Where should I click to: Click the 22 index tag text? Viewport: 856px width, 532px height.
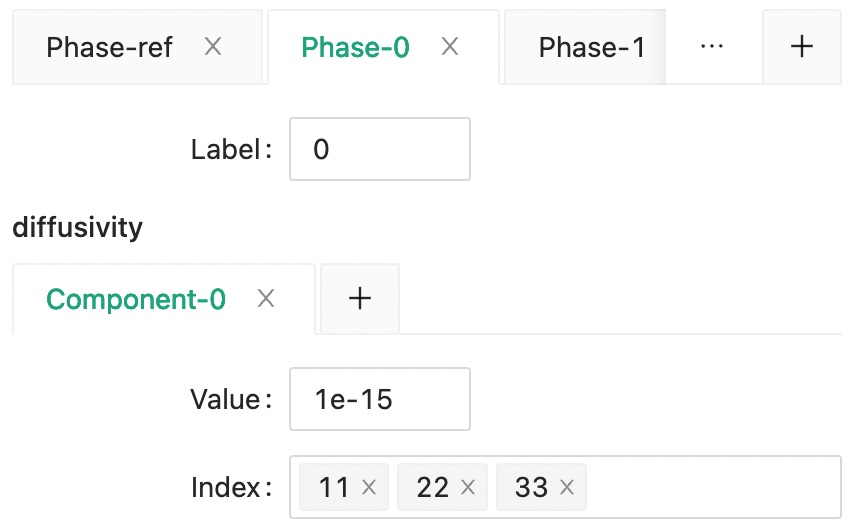433,488
